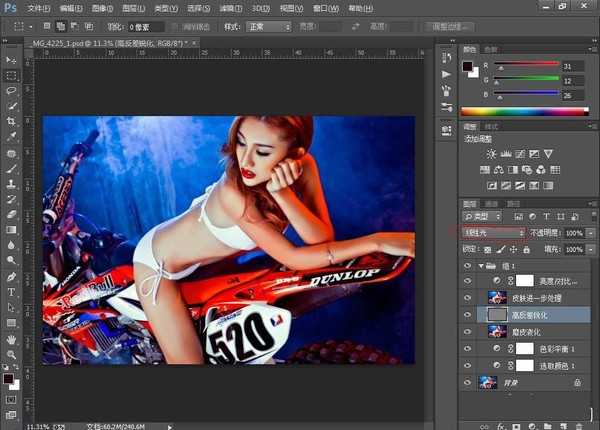Select the Crop tool
This screenshot has height=430, width=600.
pyautogui.click(x=11, y=120)
